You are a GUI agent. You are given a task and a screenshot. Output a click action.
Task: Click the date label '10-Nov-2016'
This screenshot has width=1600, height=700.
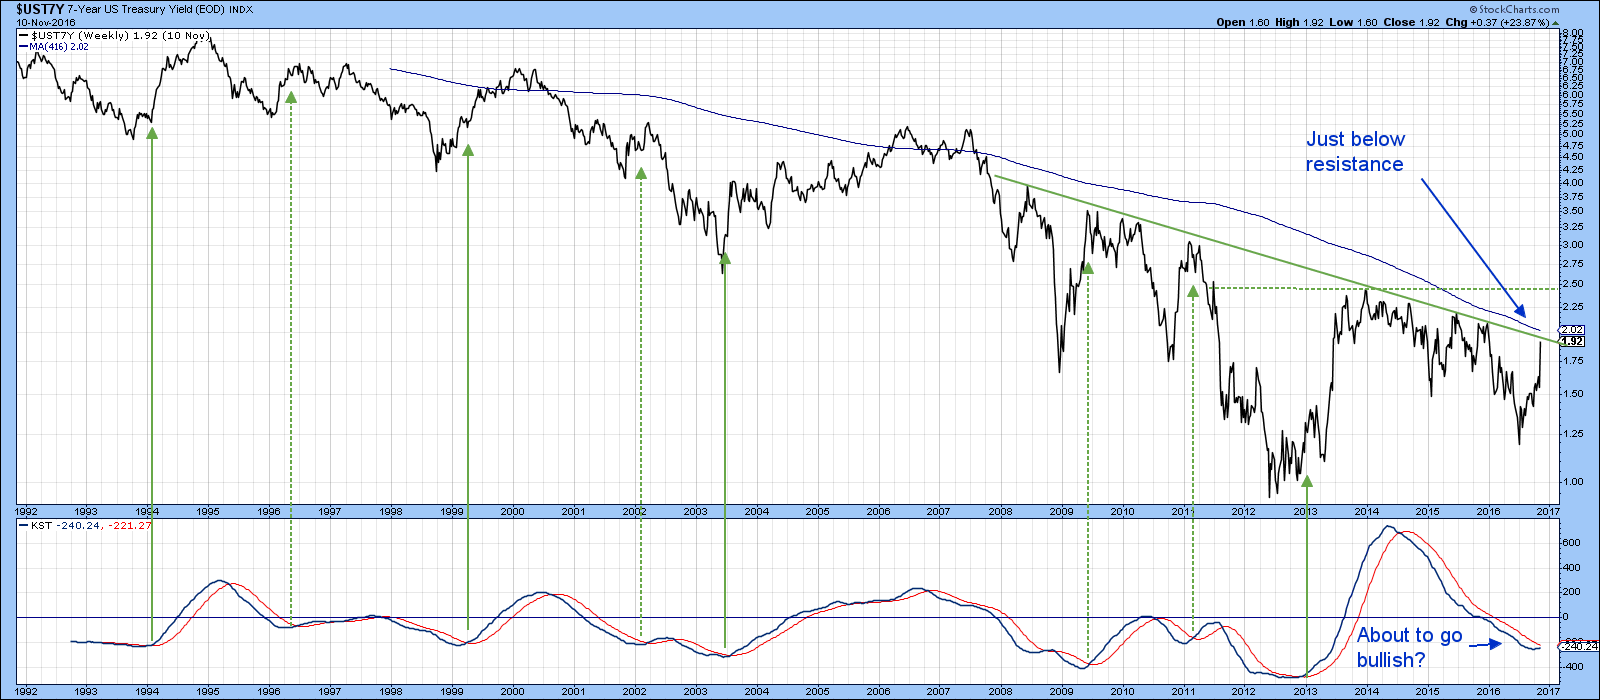(x=46, y=22)
